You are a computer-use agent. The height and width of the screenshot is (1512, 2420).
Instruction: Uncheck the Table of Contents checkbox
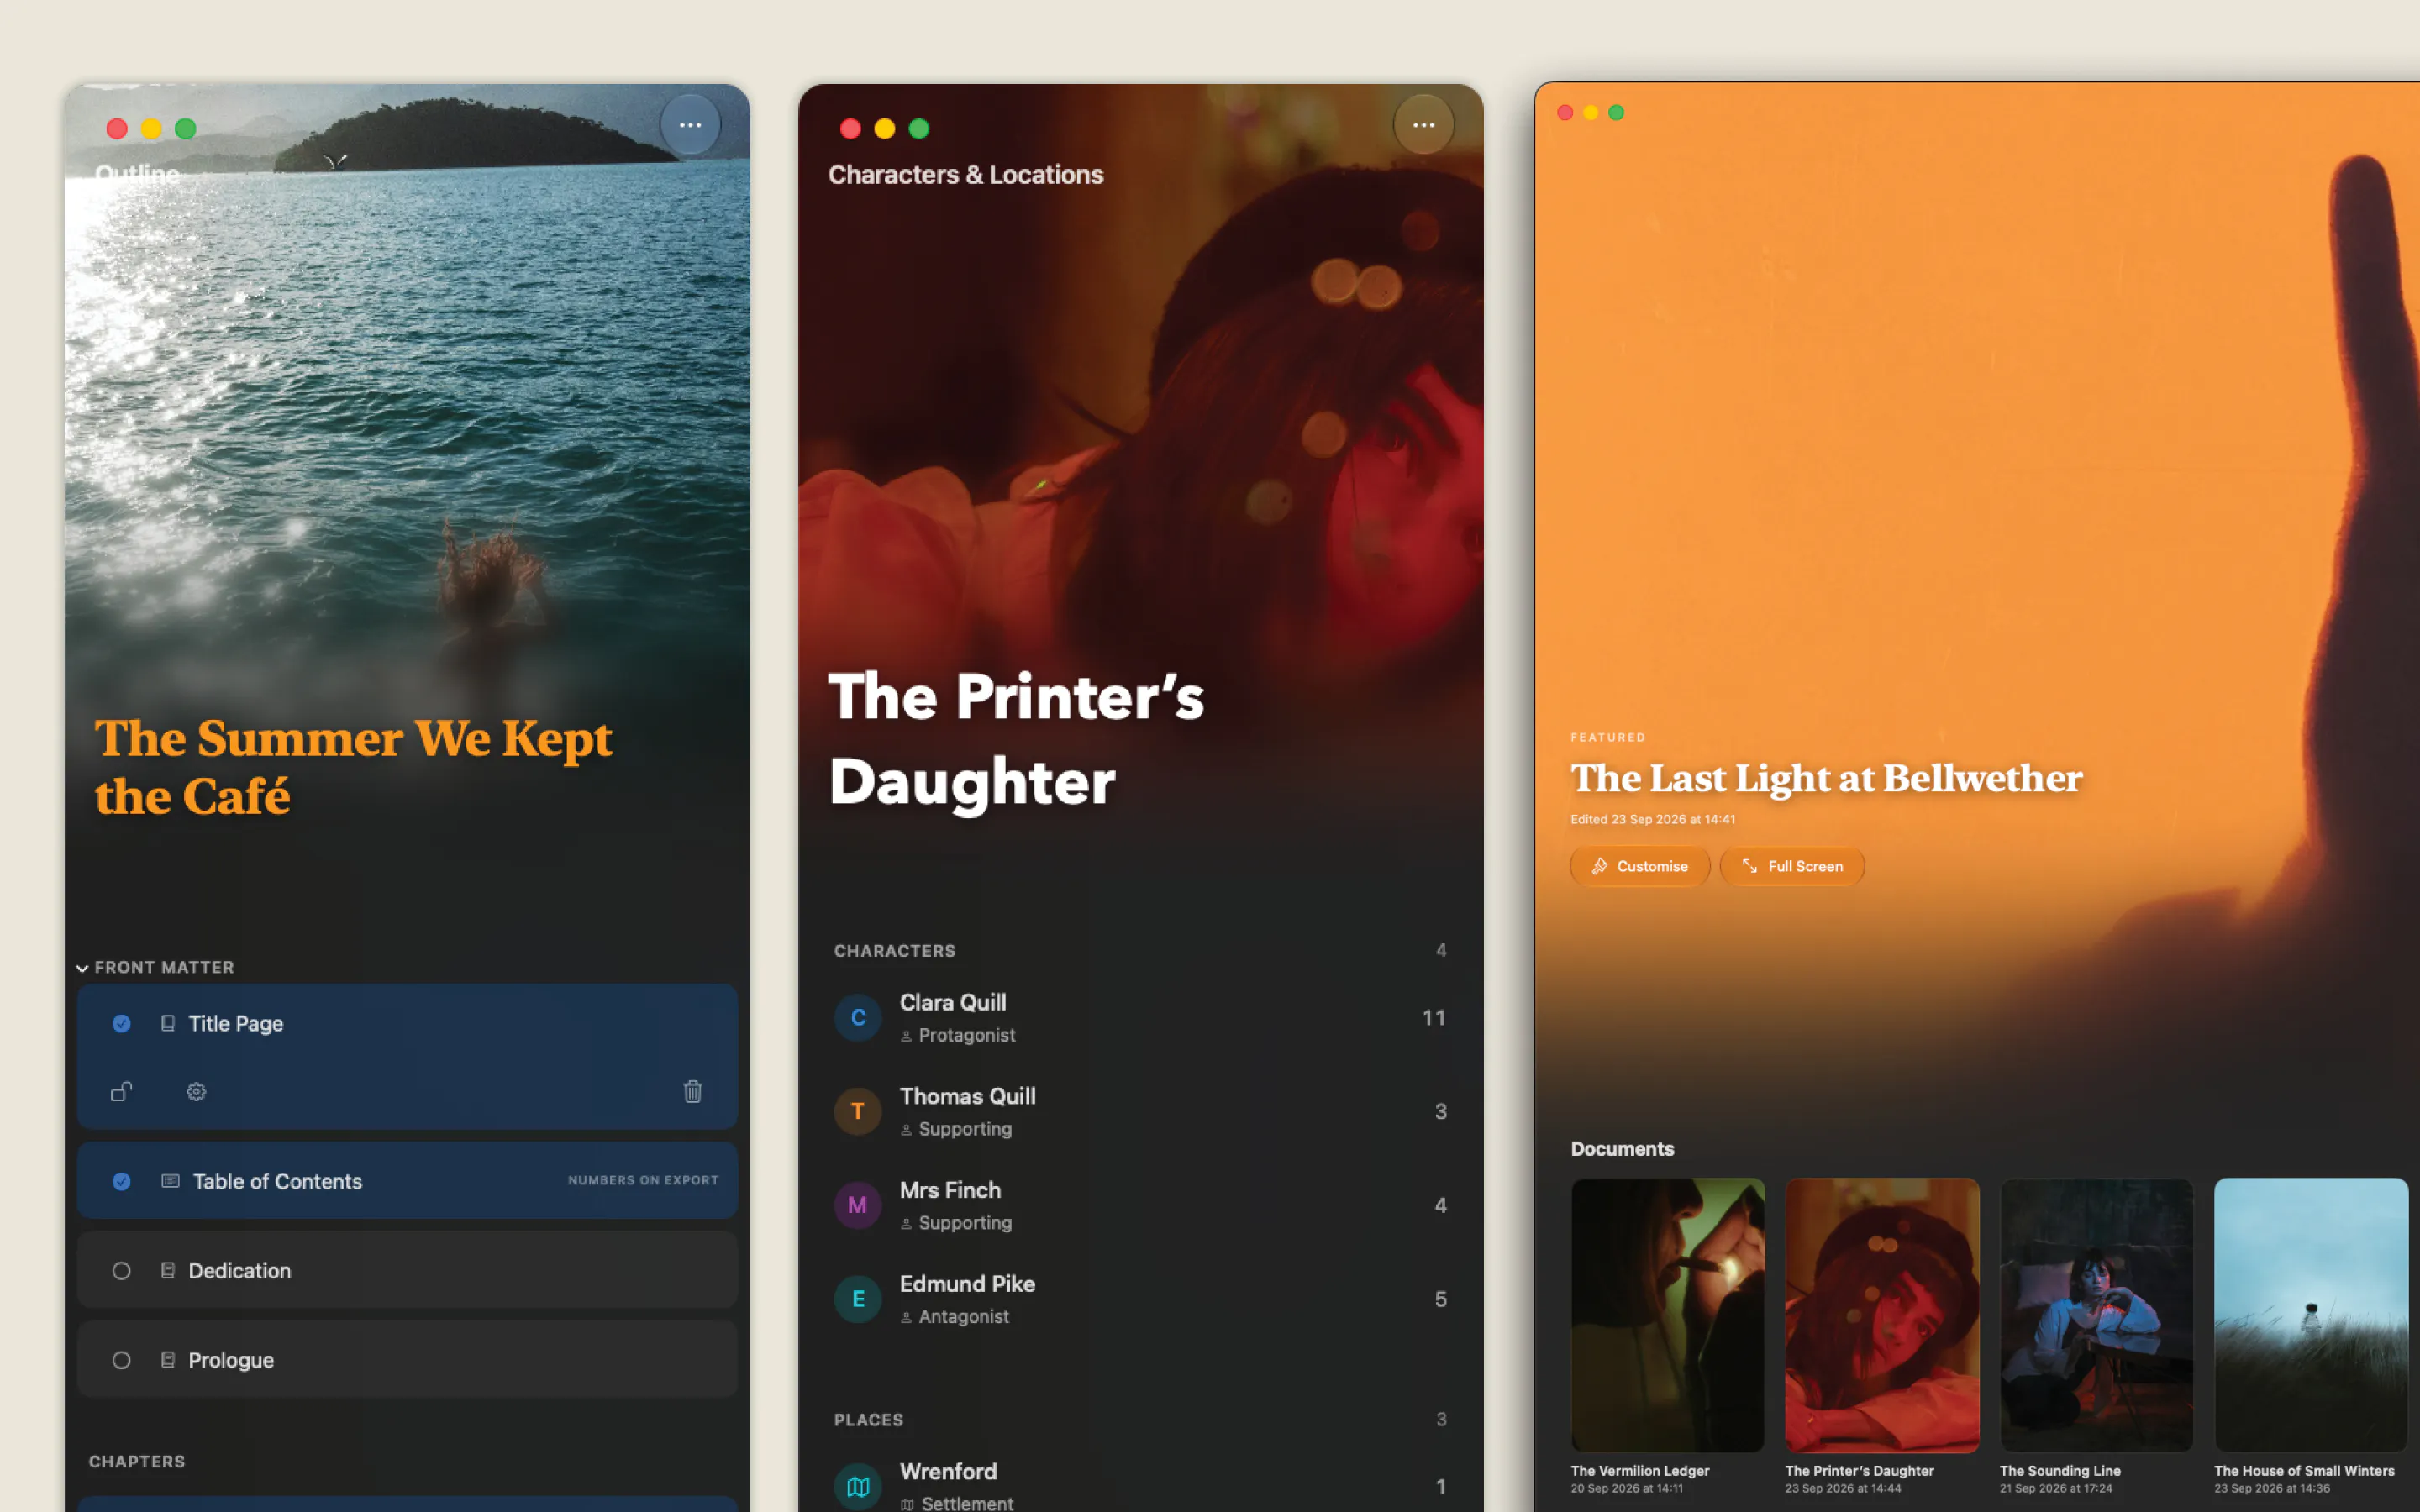coord(121,1181)
